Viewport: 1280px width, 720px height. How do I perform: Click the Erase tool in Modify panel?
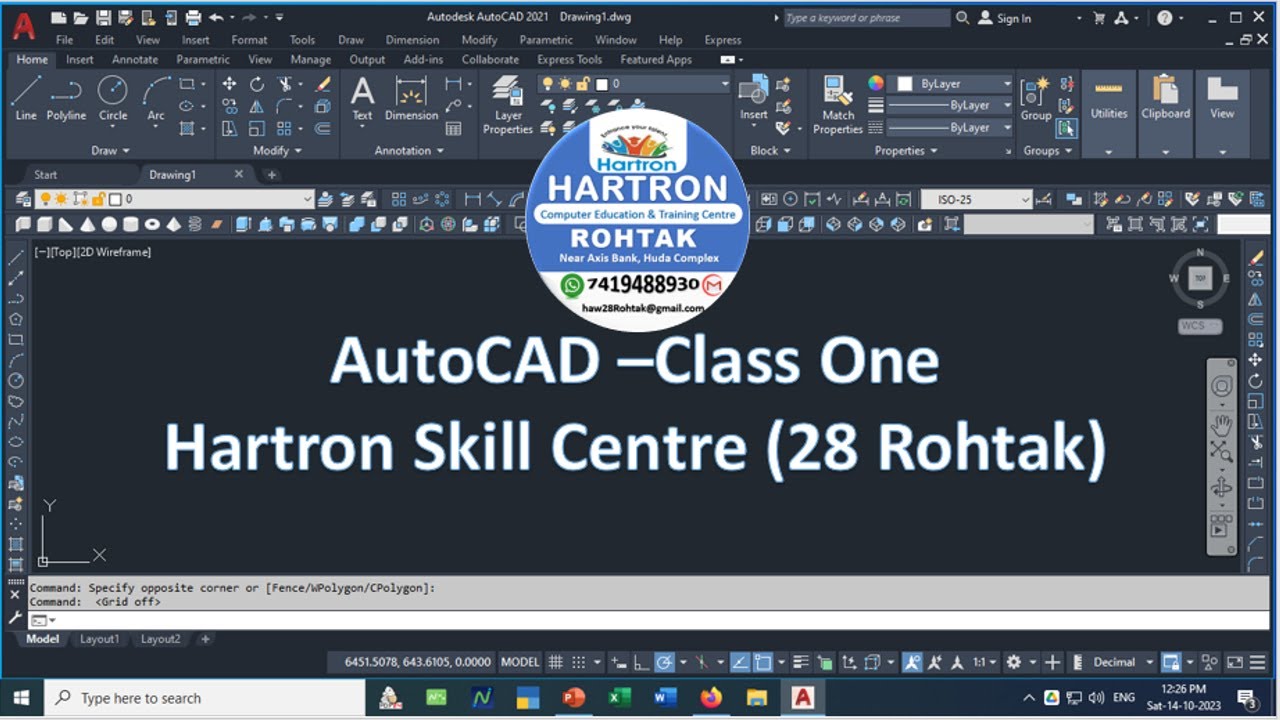[x=323, y=84]
